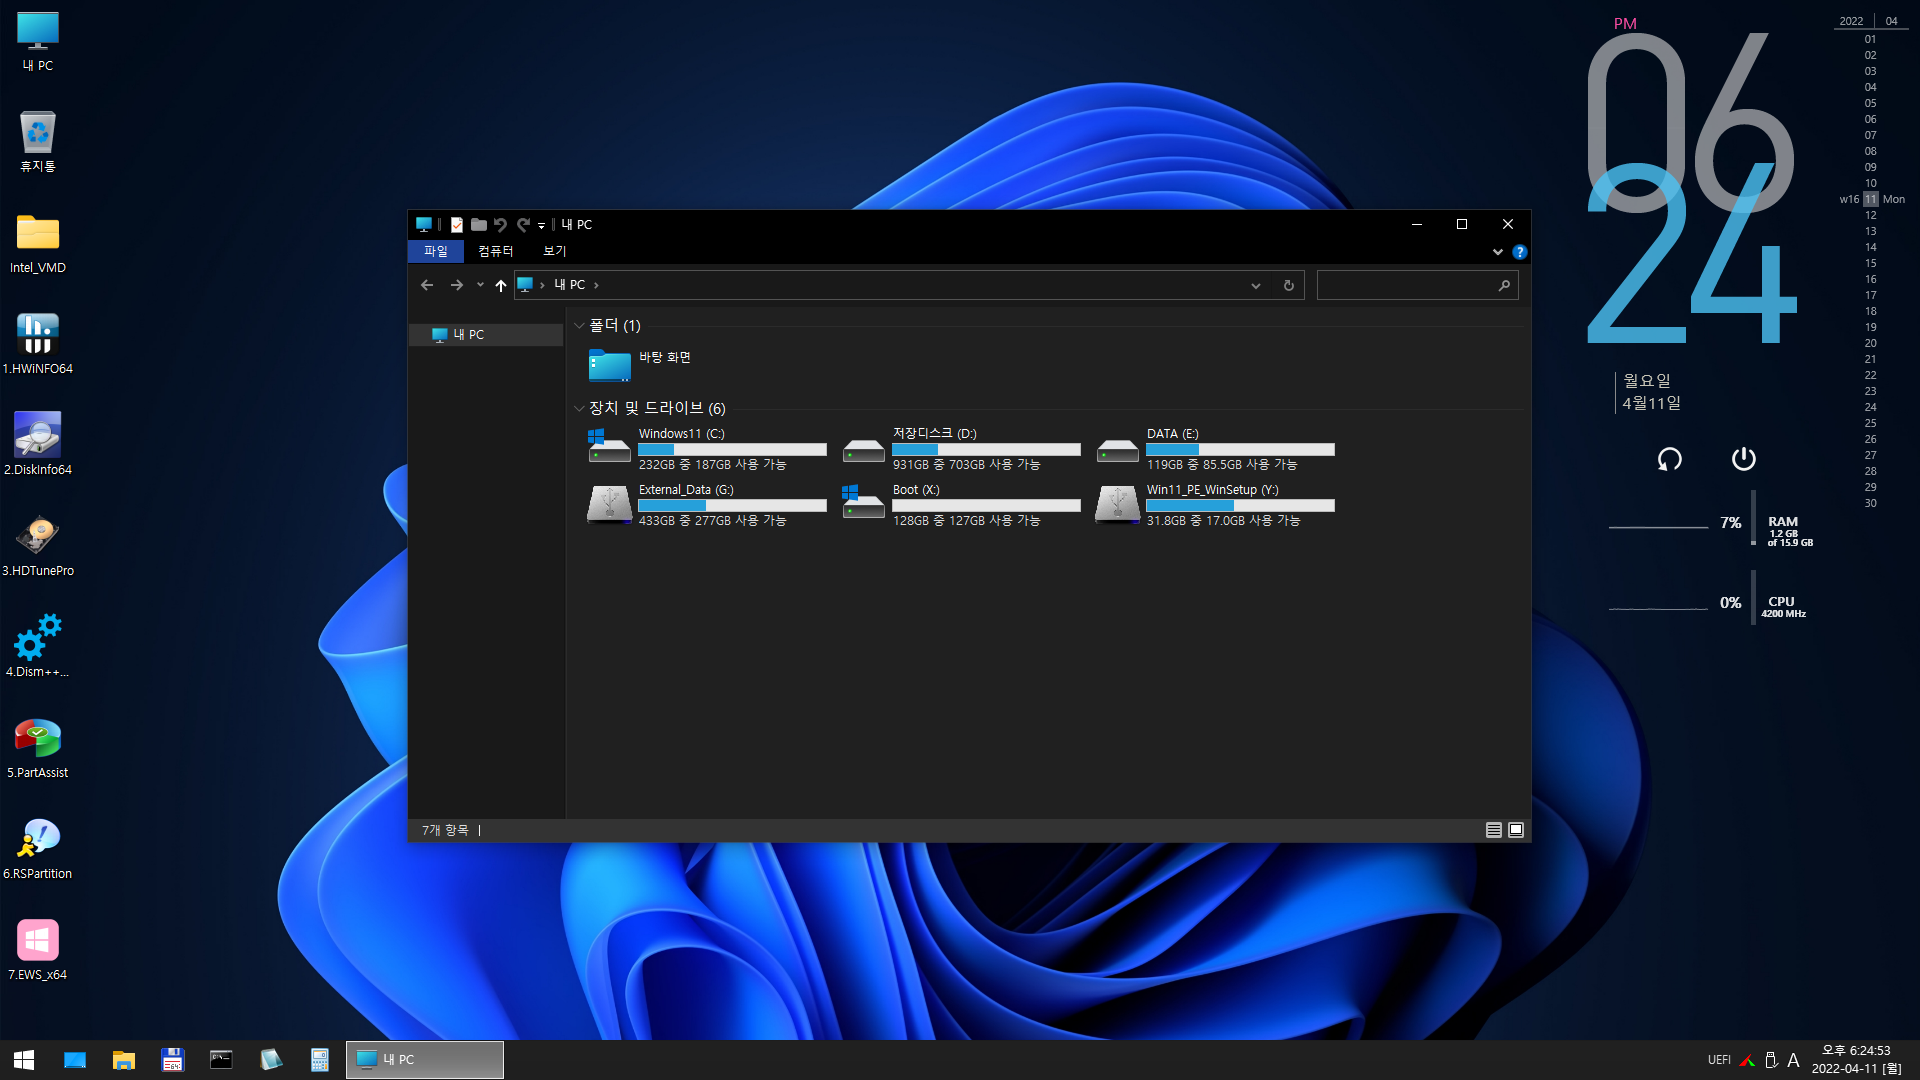Screen dimensions: 1920x1080
Task: Open the 보기 ribbon tab
Action: [x=554, y=252]
